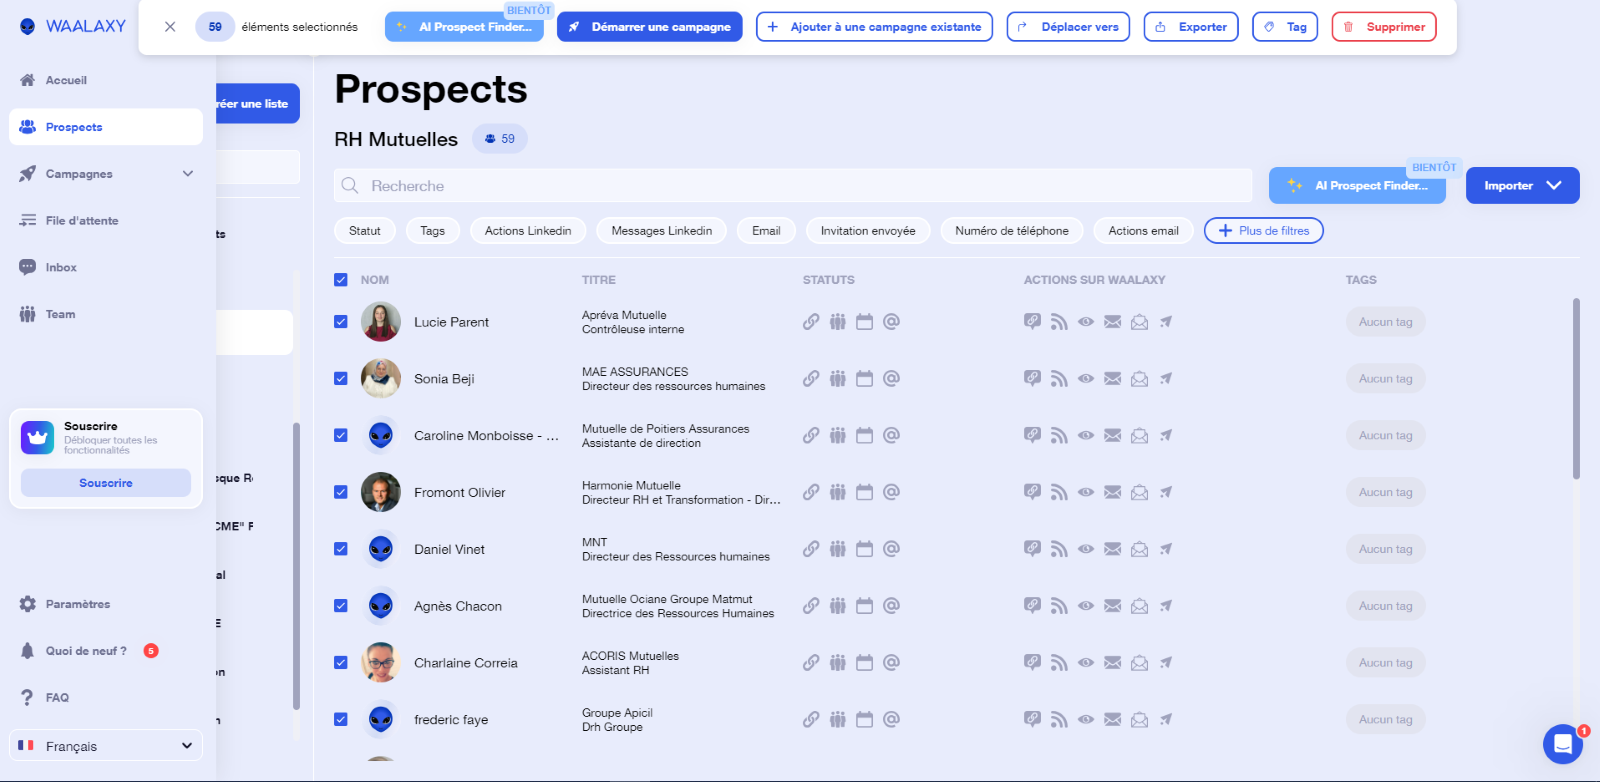Click the message action icon for Daniel Vinet
This screenshot has width=1600, height=782.
(x=1032, y=549)
